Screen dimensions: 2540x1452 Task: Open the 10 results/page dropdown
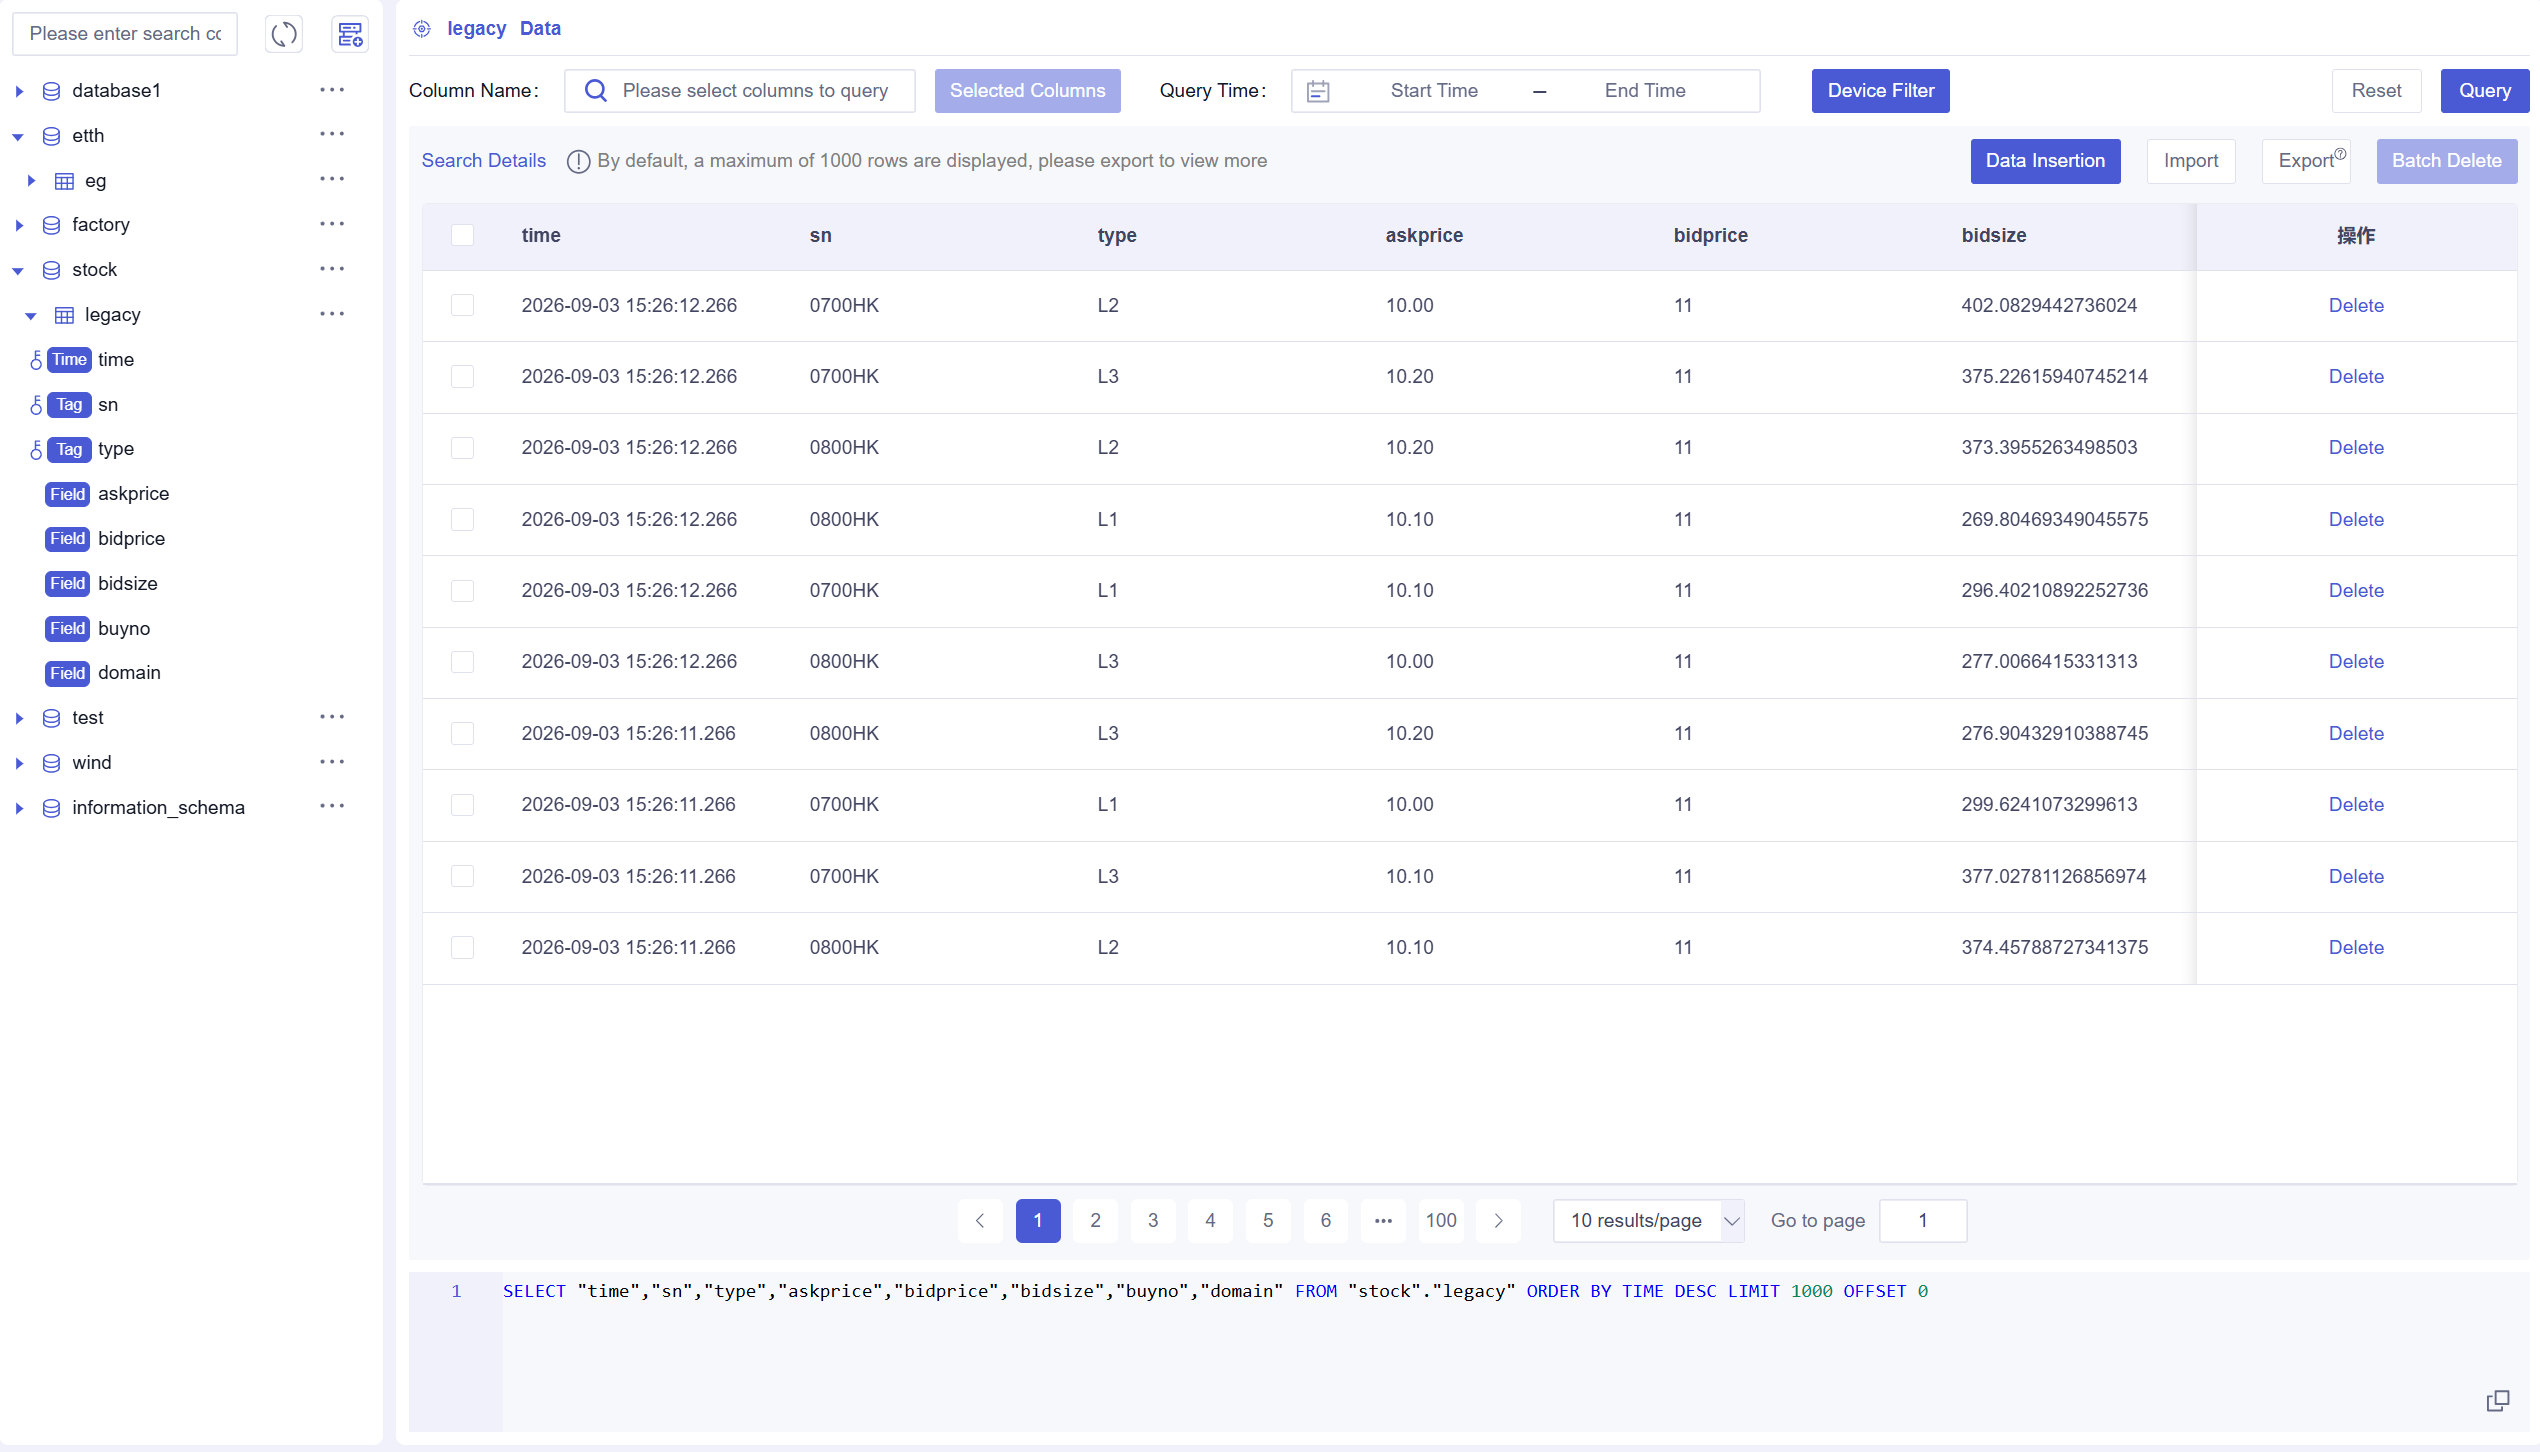[1648, 1221]
